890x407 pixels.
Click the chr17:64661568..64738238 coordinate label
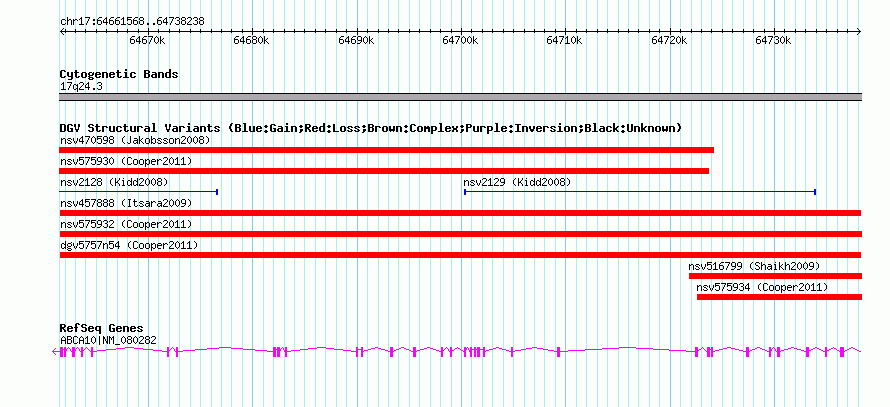click(132, 22)
